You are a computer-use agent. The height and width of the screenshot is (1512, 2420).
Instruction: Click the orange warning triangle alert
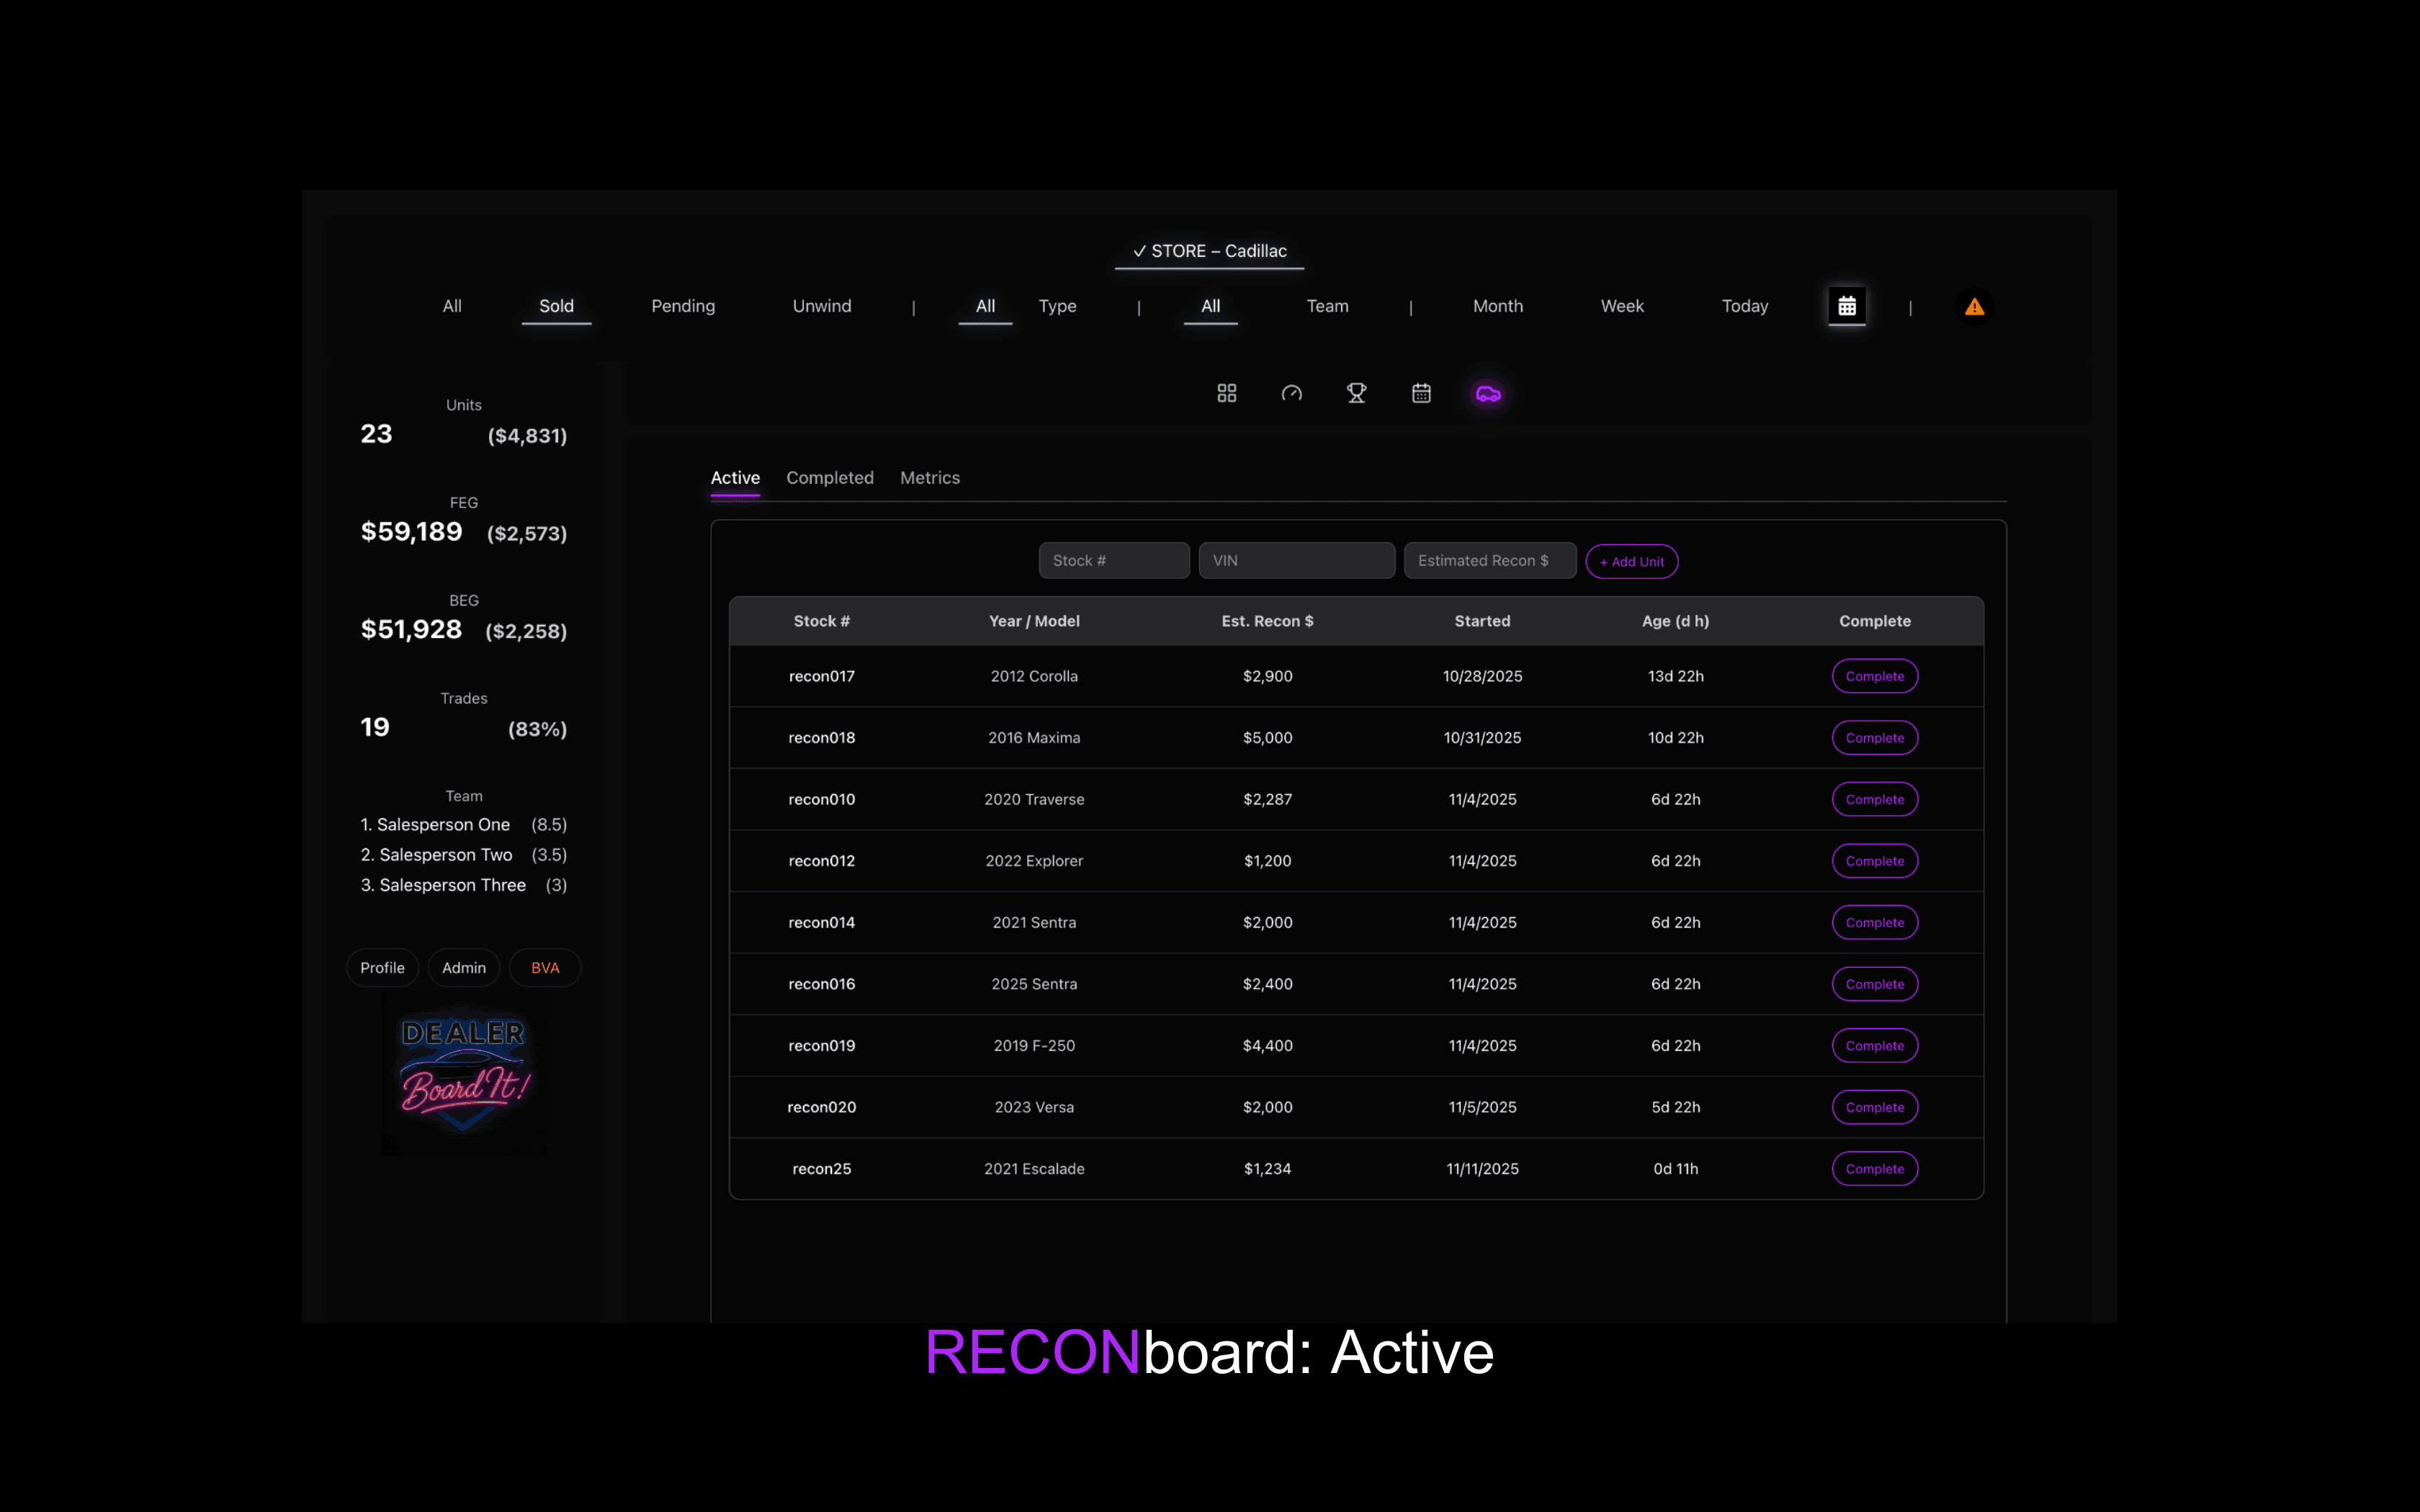pyautogui.click(x=1975, y=306)
